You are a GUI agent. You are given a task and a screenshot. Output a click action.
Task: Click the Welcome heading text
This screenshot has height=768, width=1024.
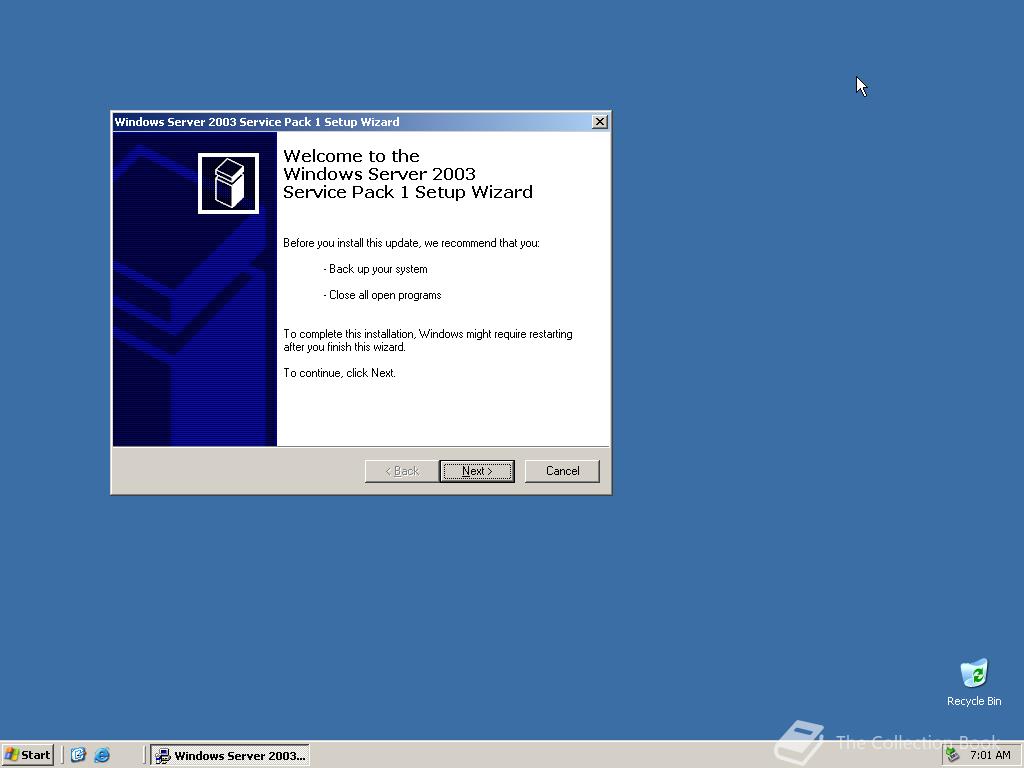407,174
